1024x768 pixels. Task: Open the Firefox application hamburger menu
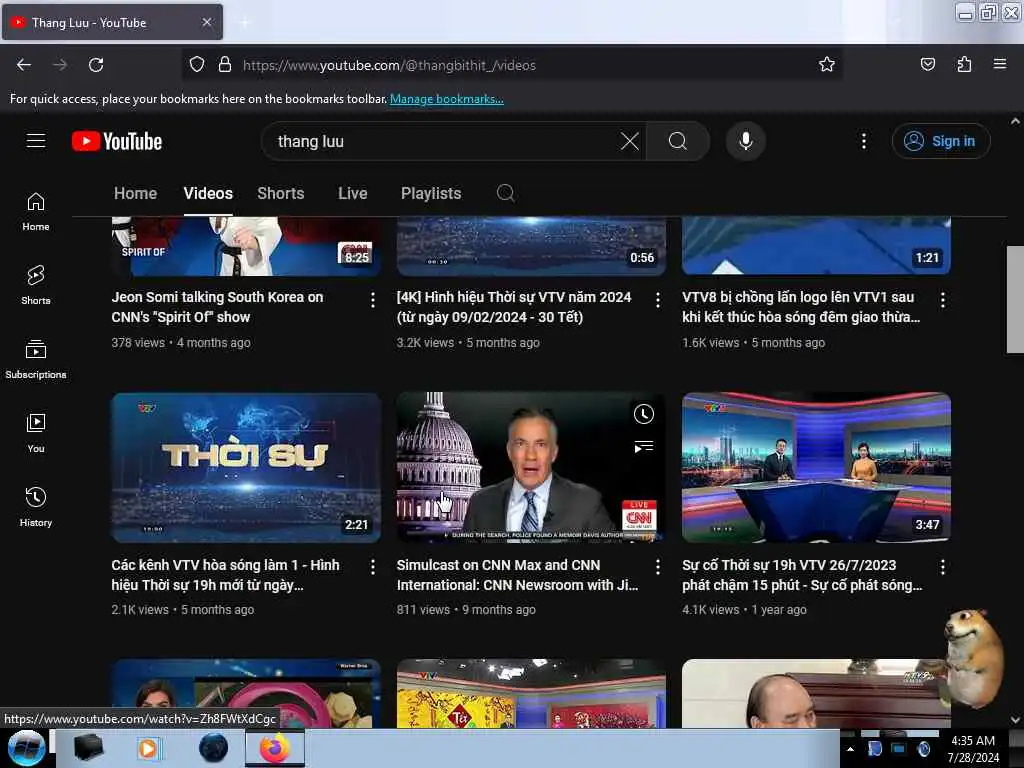[x=999, y=64]
